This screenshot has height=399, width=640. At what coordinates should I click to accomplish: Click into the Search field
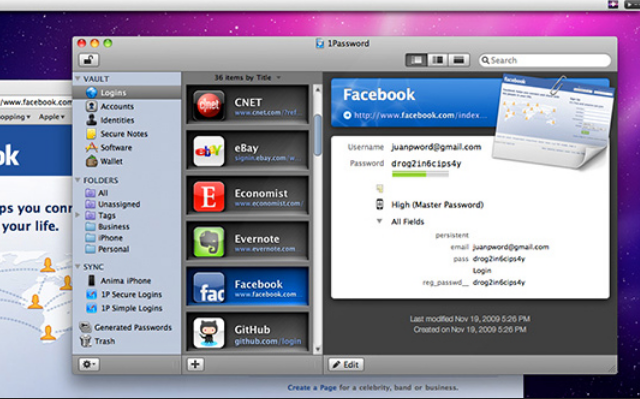pyautogui.click(x=545, y=60)
